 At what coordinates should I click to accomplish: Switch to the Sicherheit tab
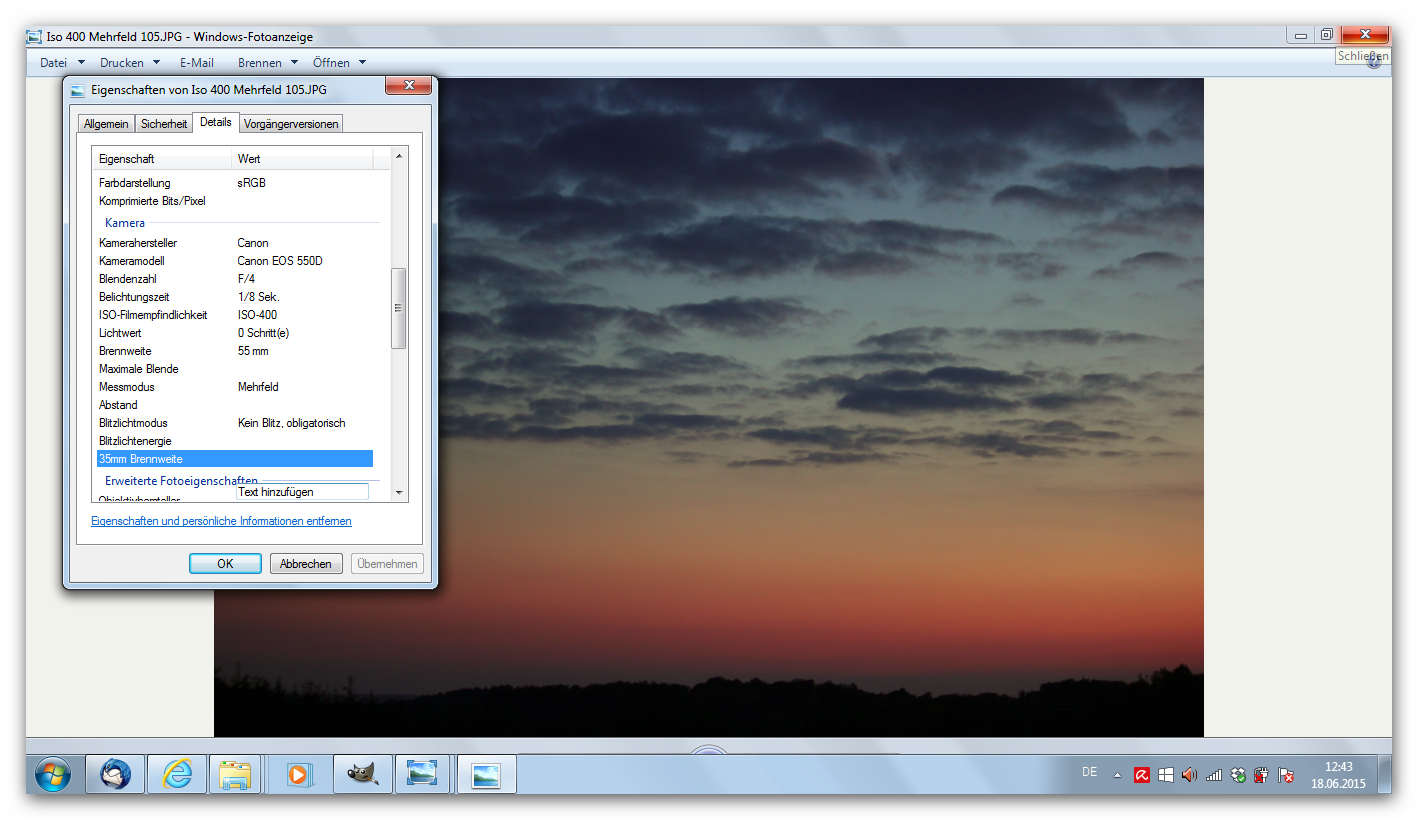click(164, 124)
